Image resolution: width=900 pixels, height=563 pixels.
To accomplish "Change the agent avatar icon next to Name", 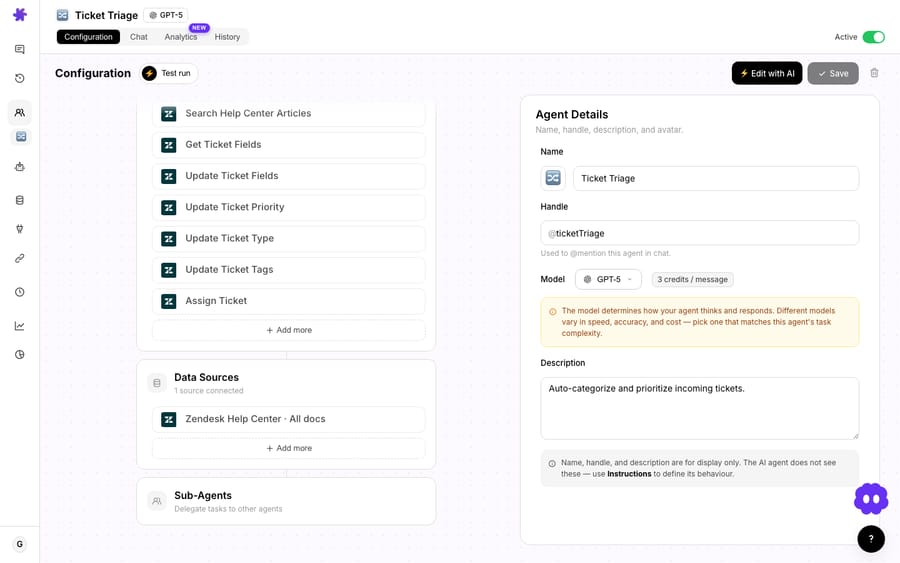I will (553, 178).
